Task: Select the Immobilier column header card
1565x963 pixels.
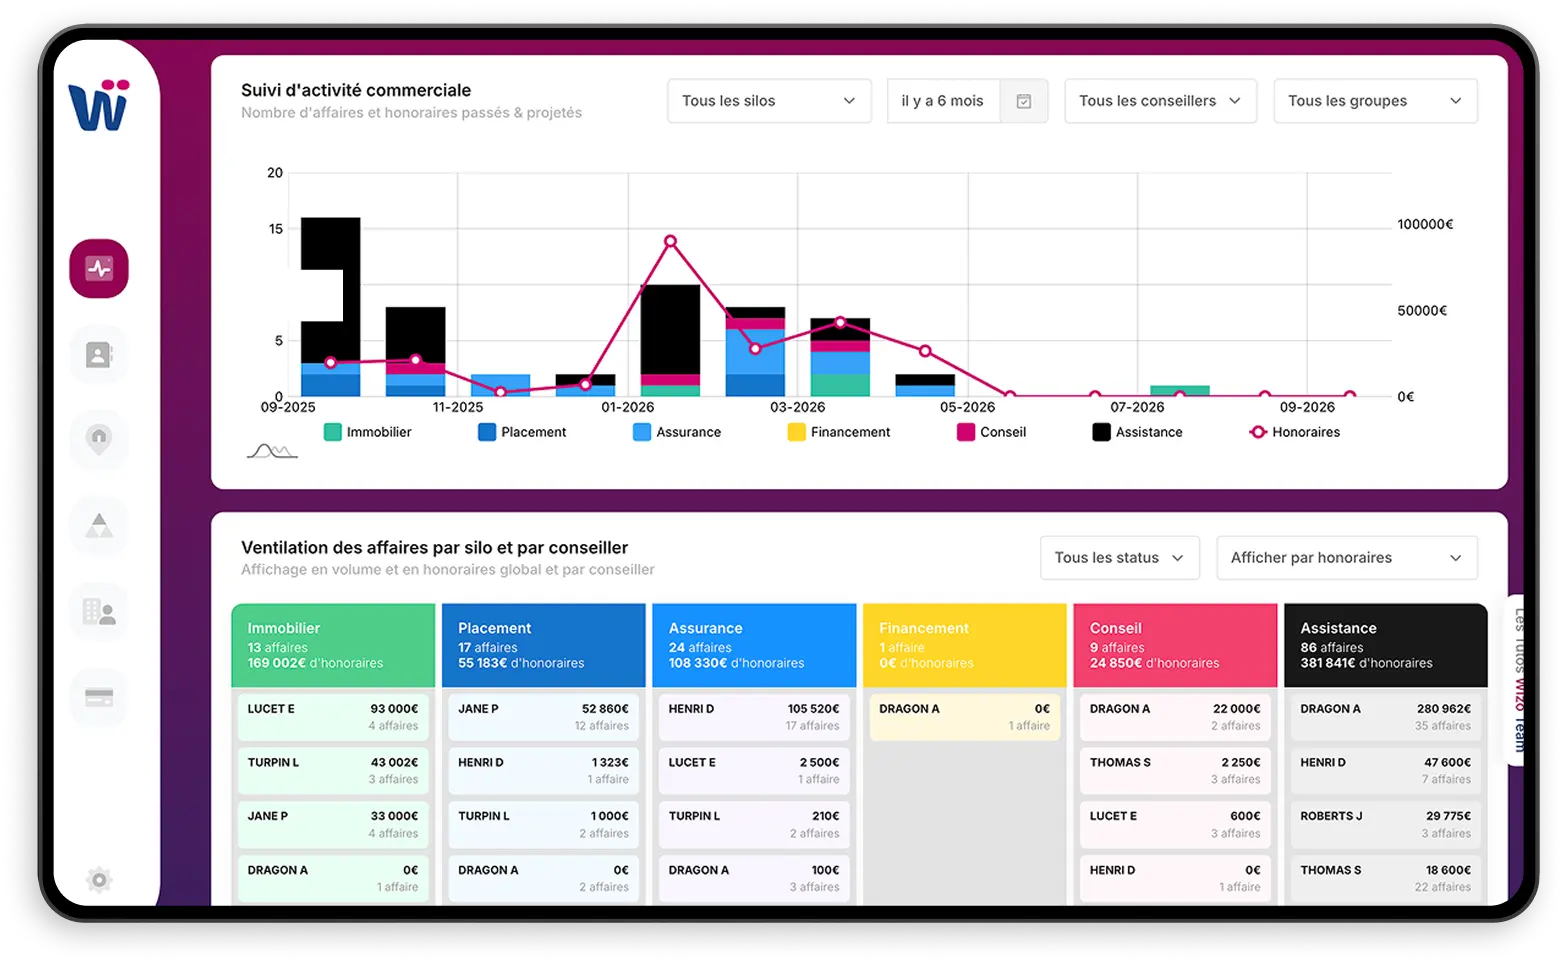Action: 333,645
